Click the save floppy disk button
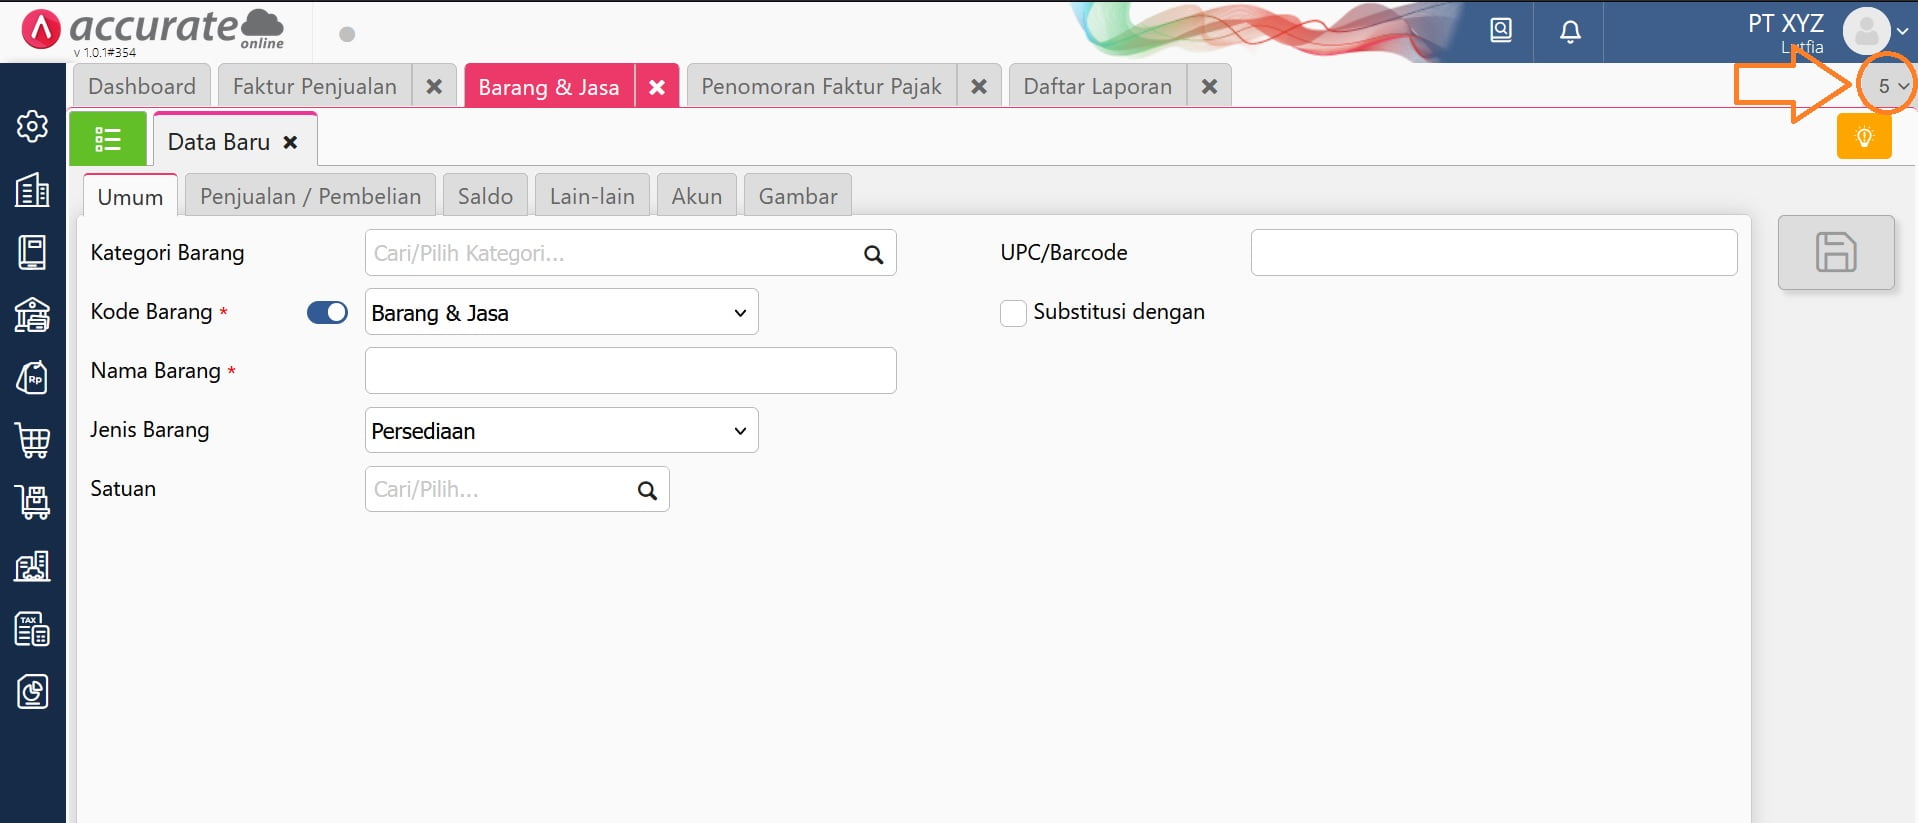 [x=1835, y=252]
